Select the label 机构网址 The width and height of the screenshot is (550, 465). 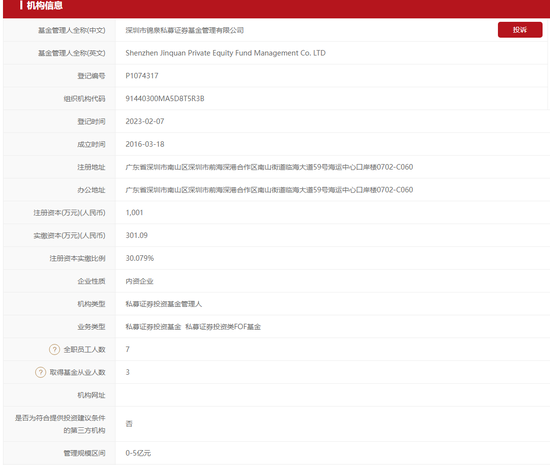(91, 395)
